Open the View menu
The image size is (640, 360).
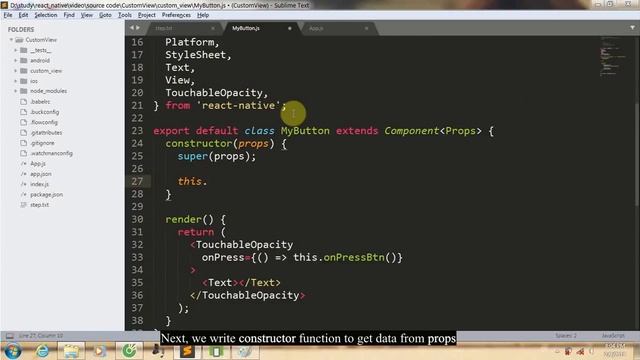click(x=87, y=15)
